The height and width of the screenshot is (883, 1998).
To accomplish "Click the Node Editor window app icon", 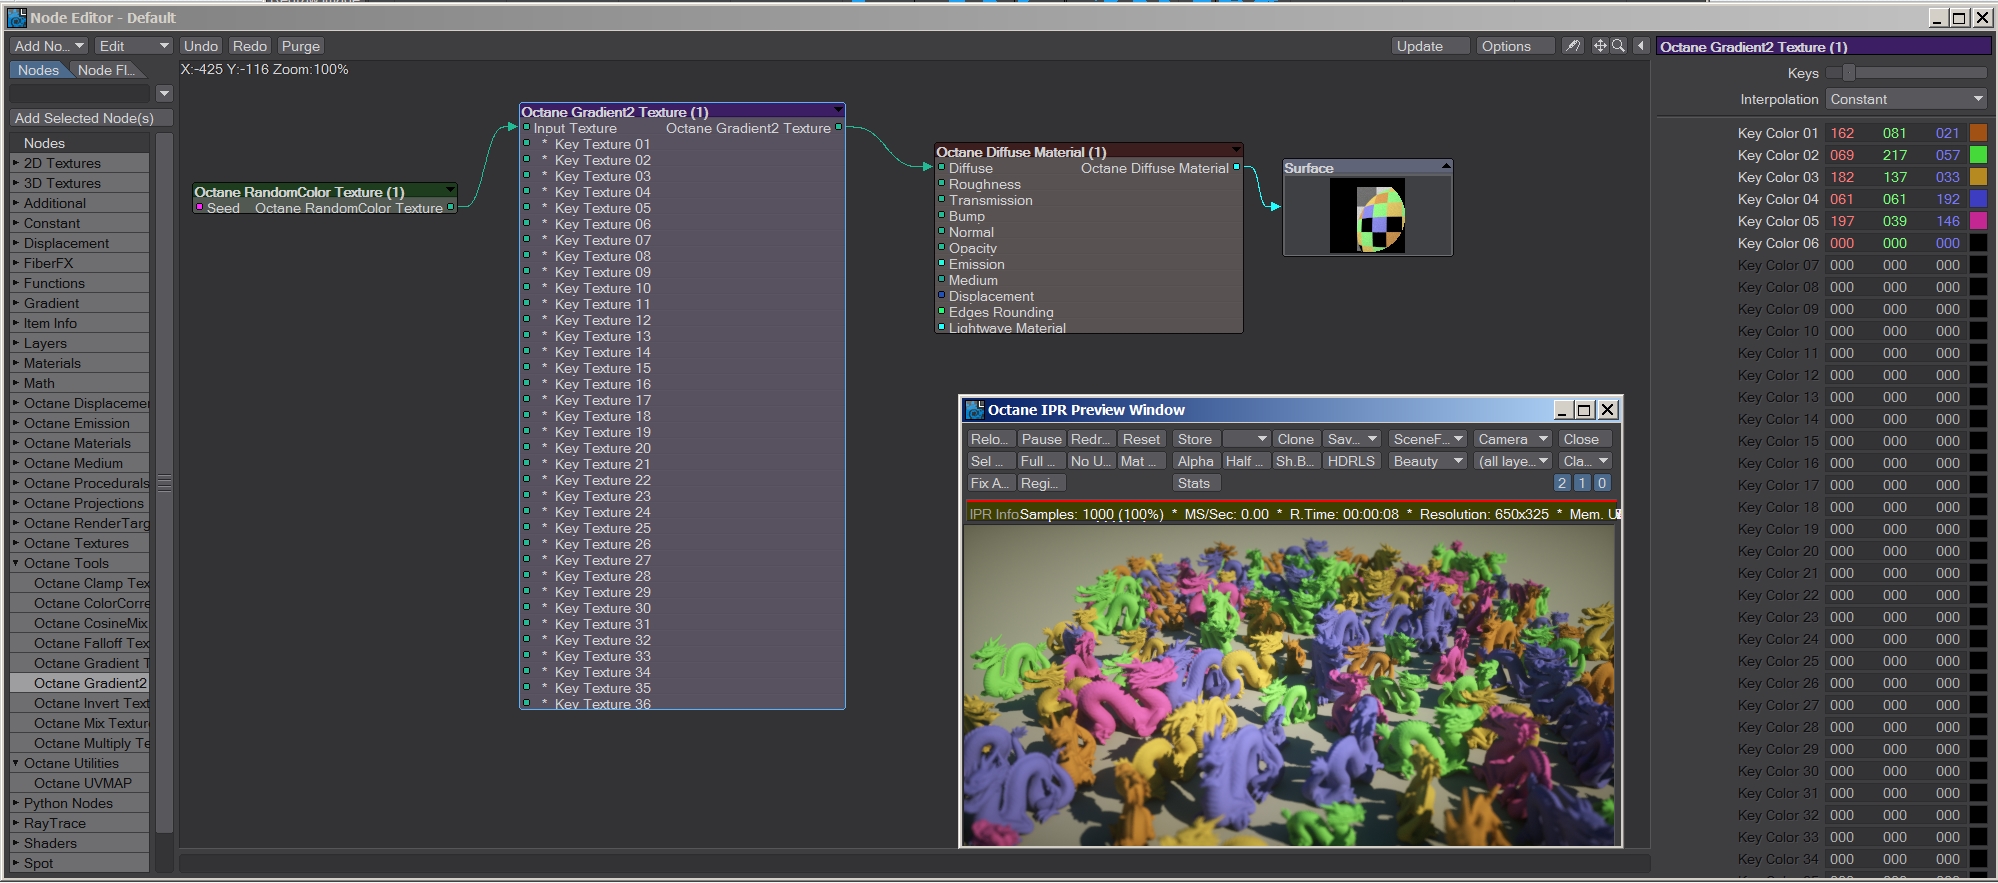I will point(17,17).
